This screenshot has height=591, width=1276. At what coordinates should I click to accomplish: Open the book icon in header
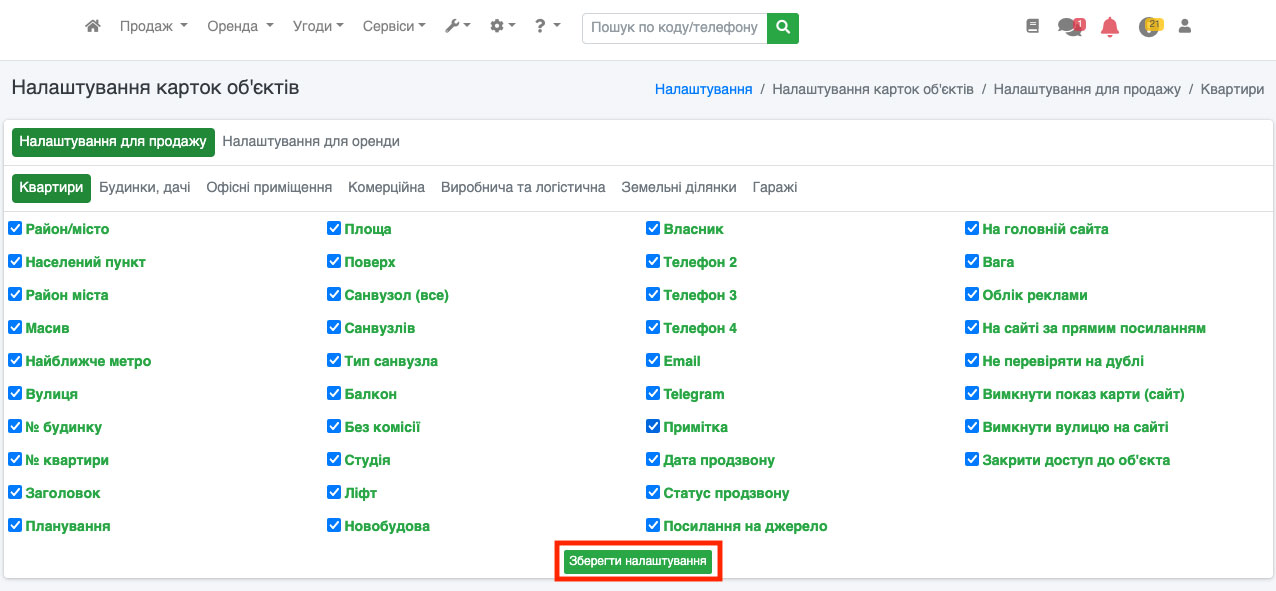click(x=1033, y=27)
